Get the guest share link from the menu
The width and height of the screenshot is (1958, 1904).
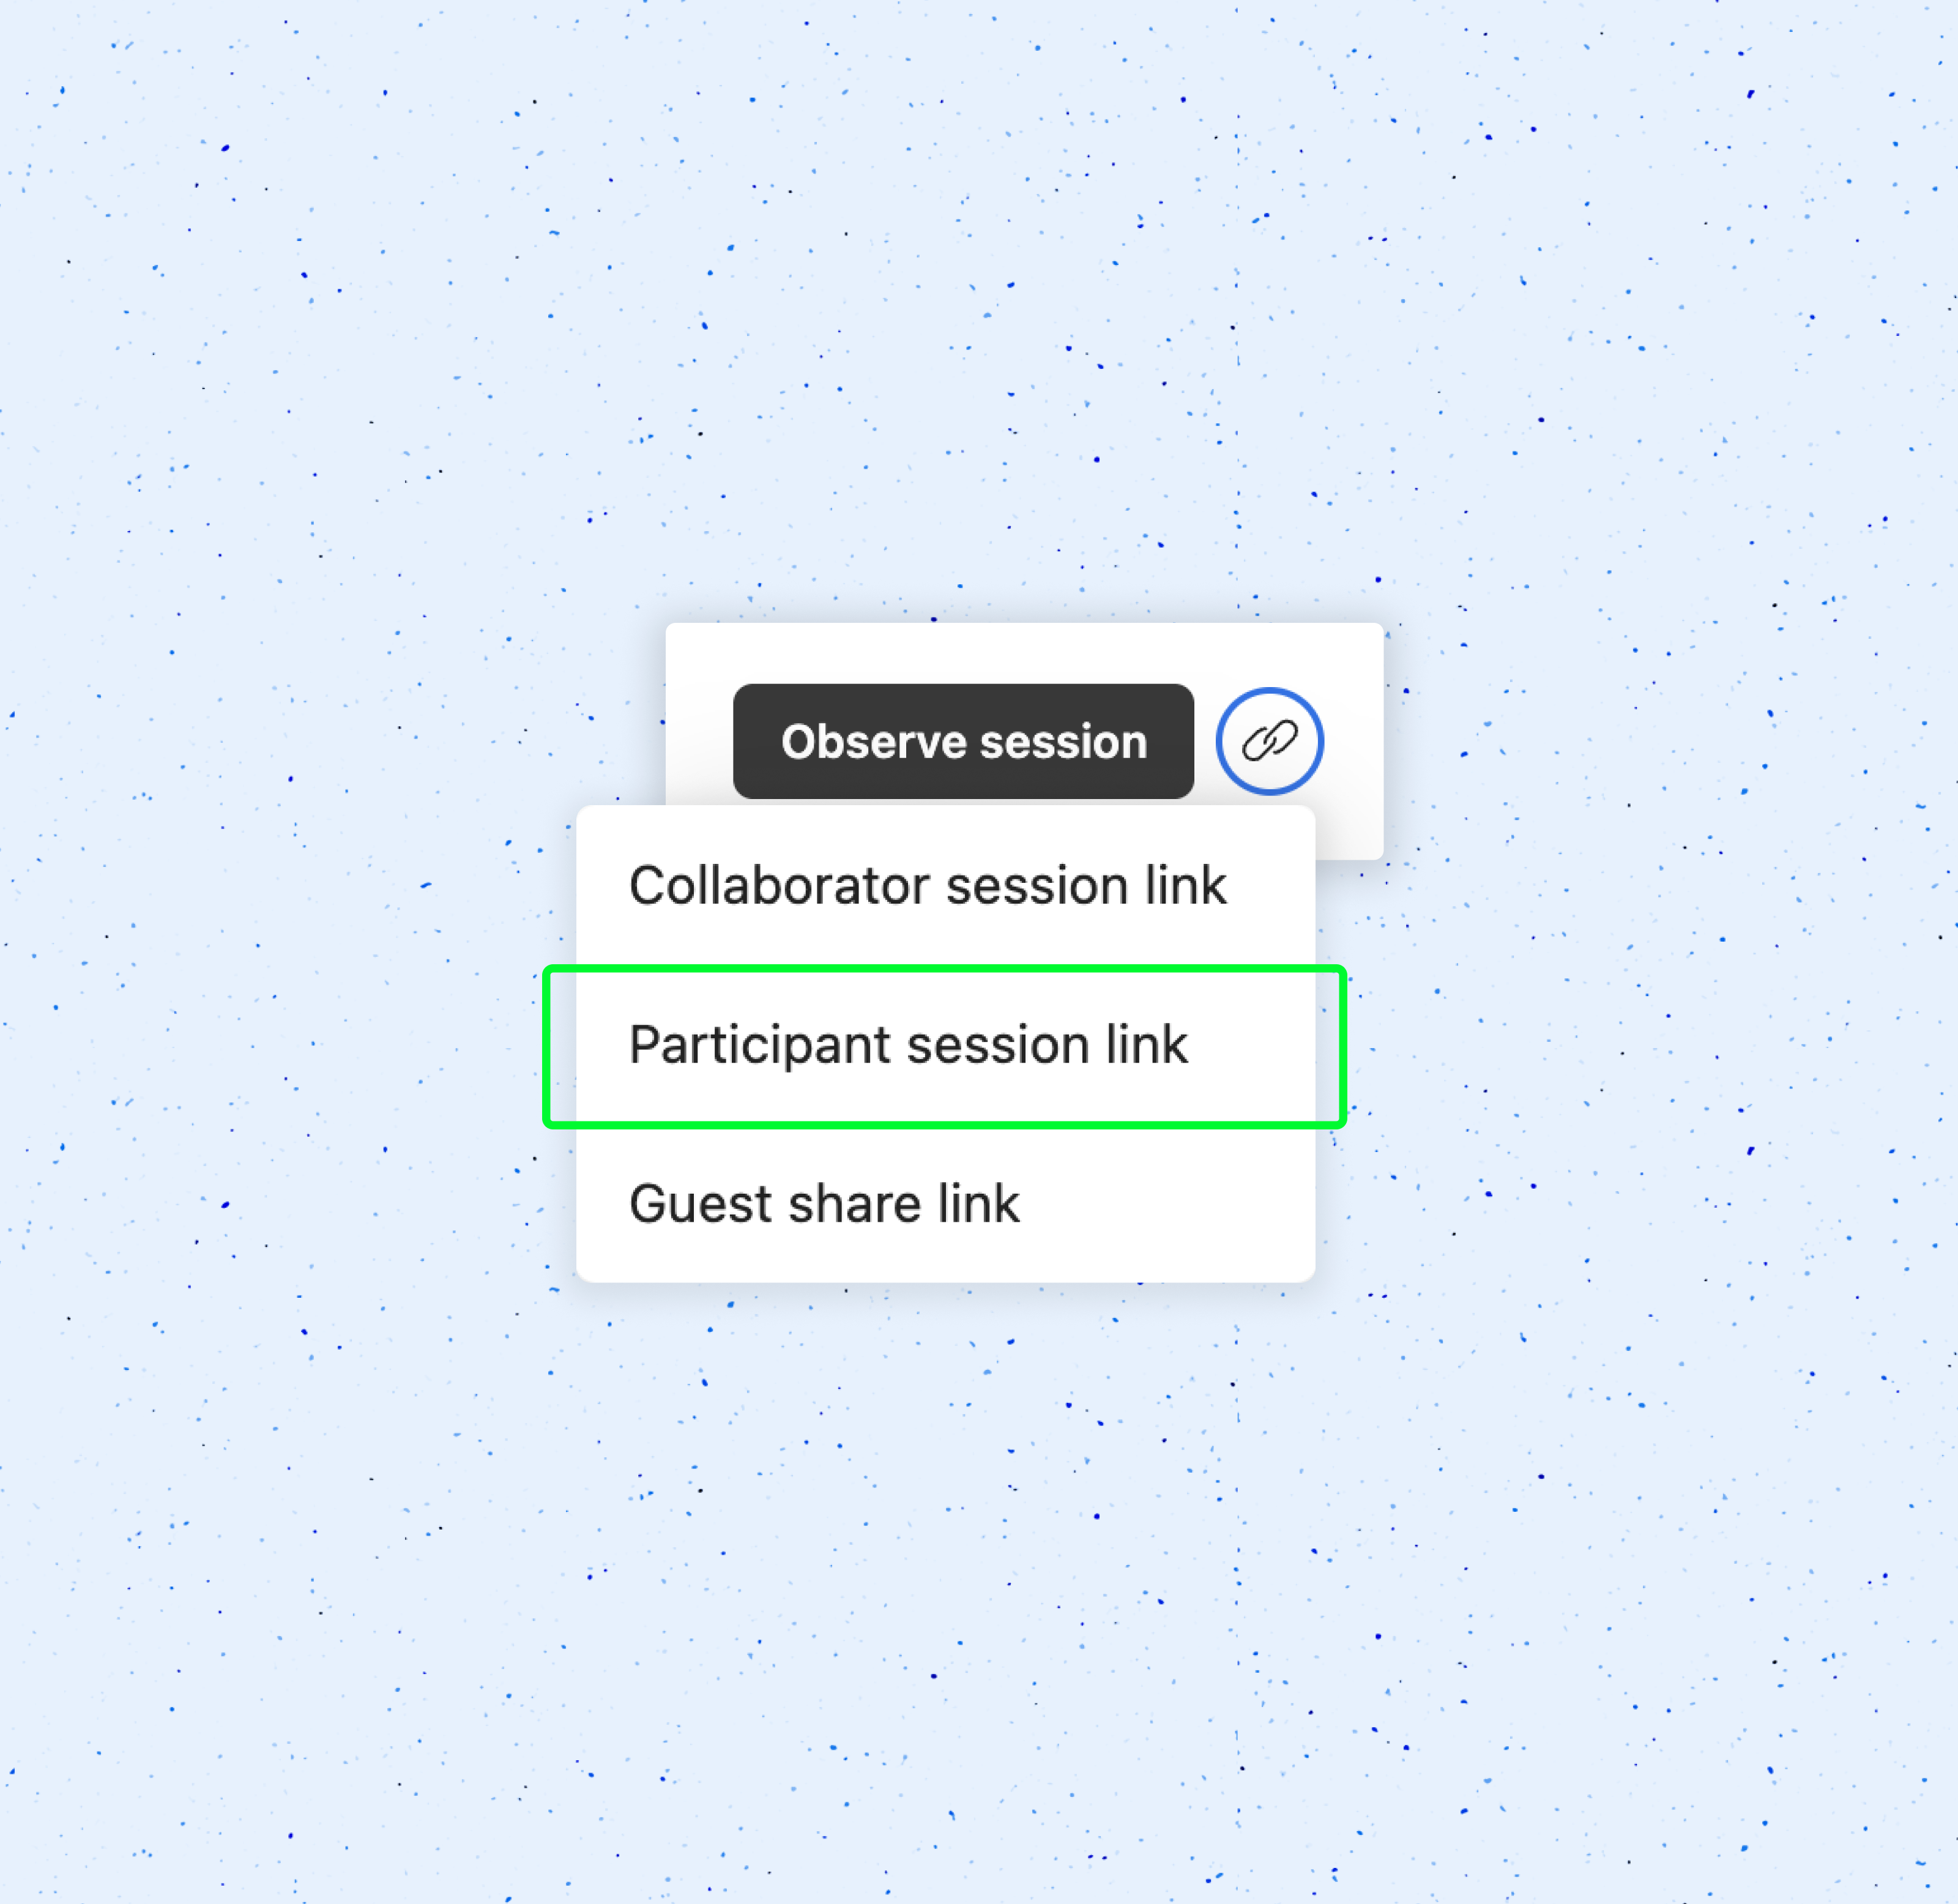[945, 1204]
